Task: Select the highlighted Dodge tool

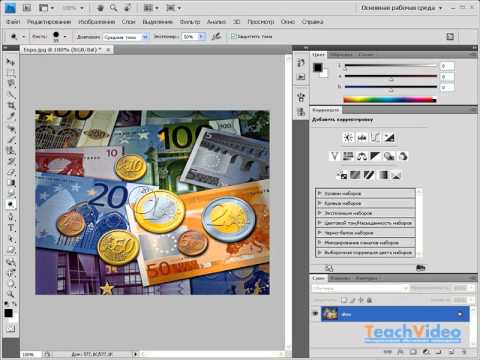Action: tap(11, 204)
